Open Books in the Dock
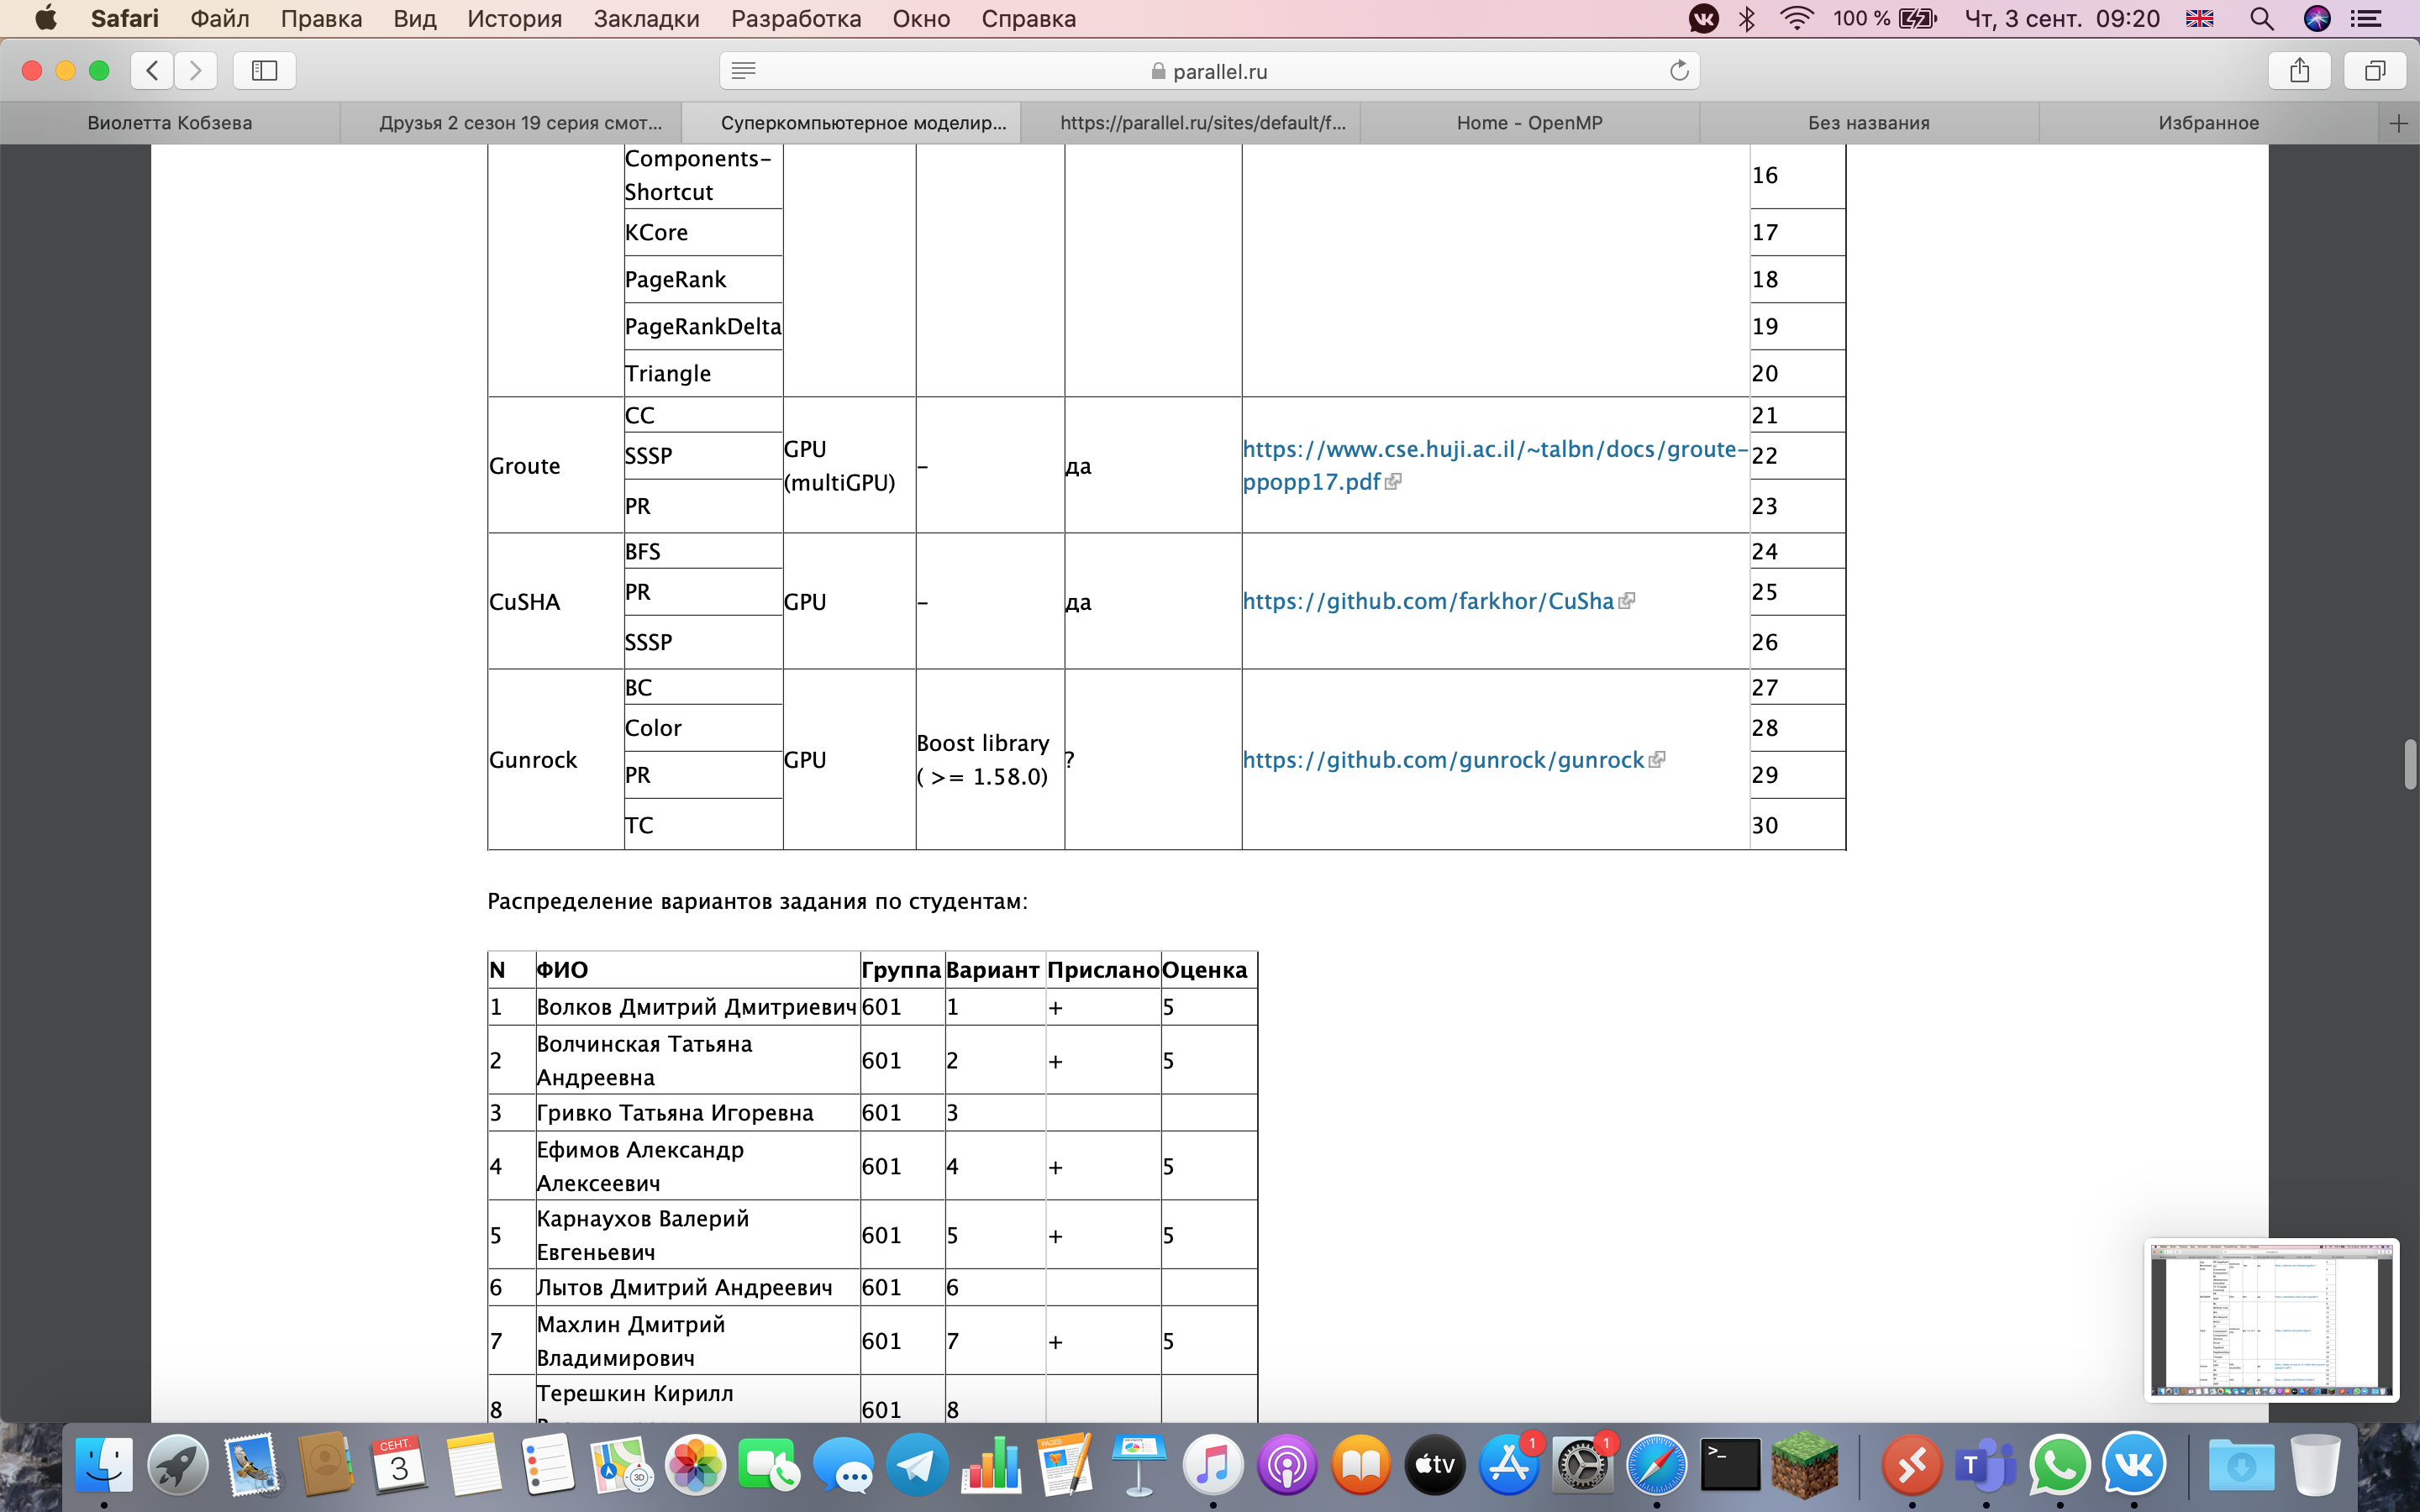Viewport: 2420px width, 1512px height. (1361, 1466)
